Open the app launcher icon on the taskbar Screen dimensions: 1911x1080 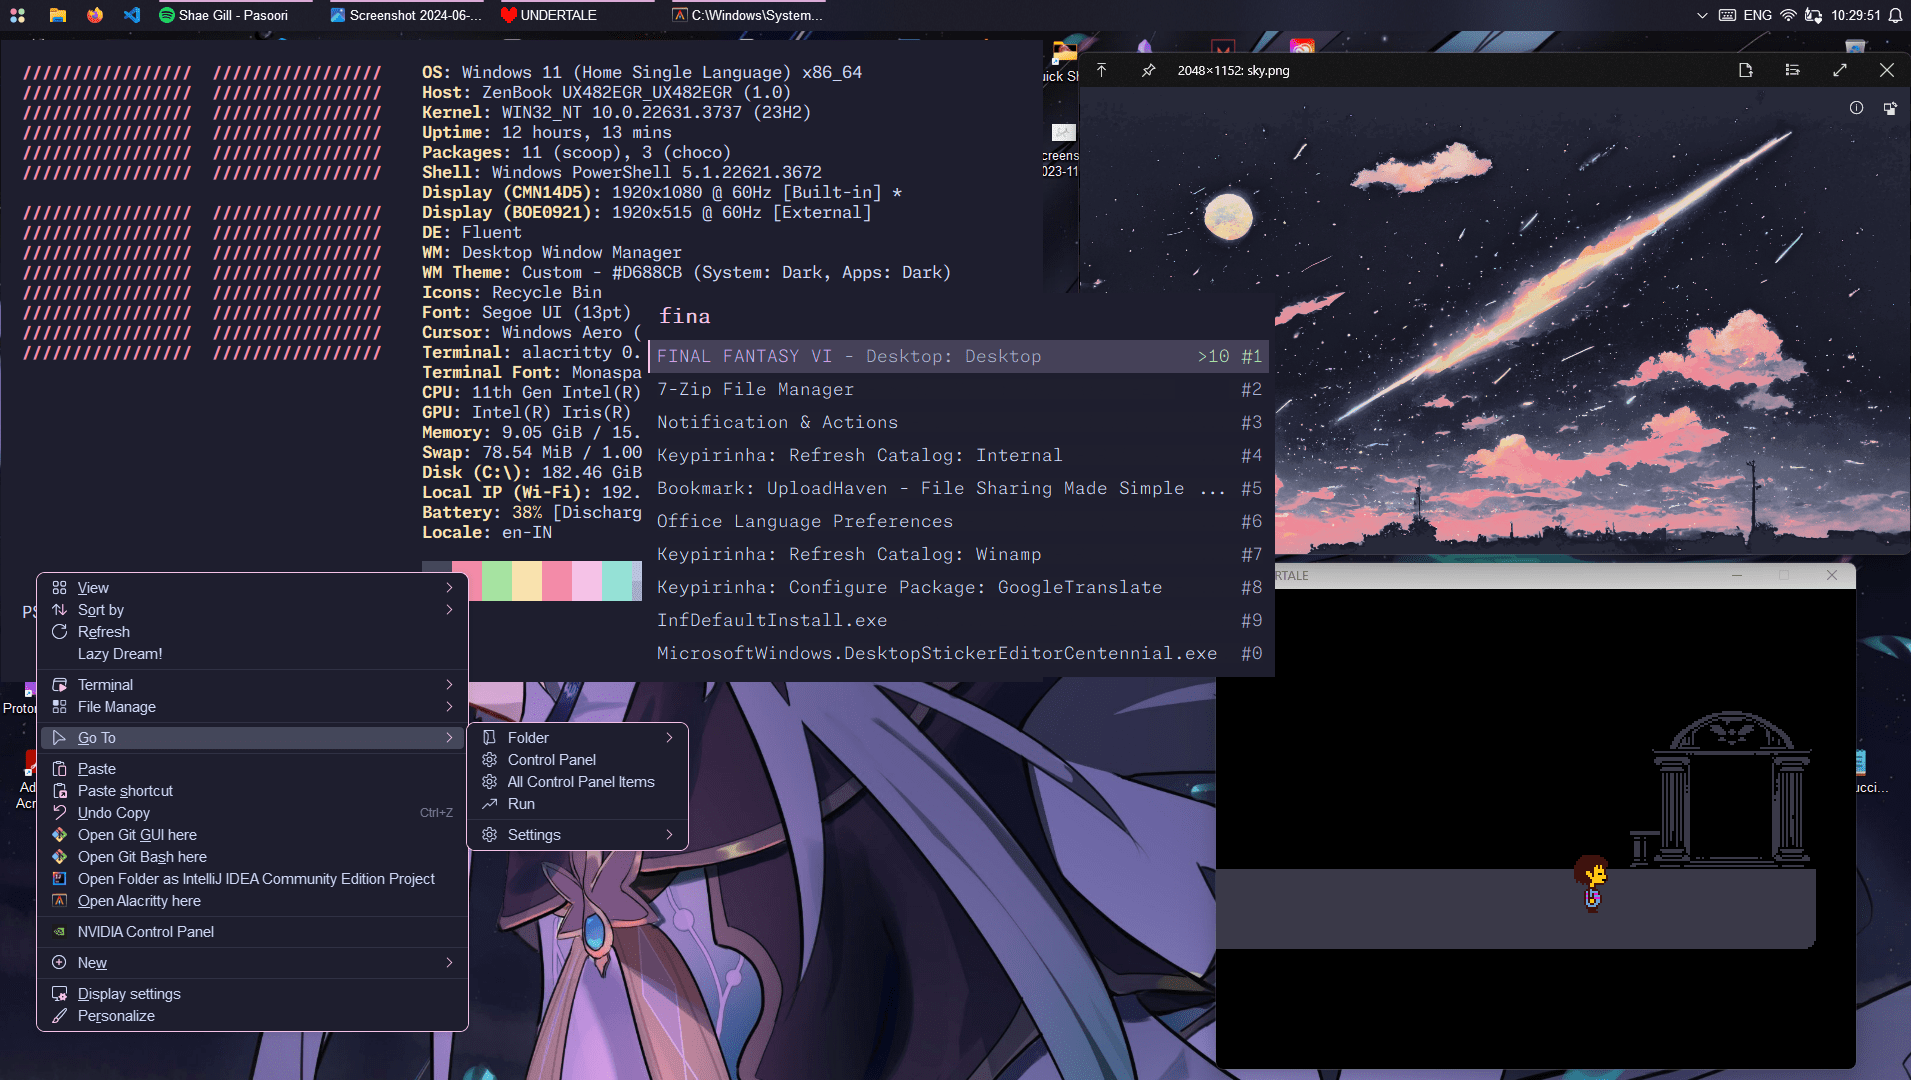pos(17,15)
